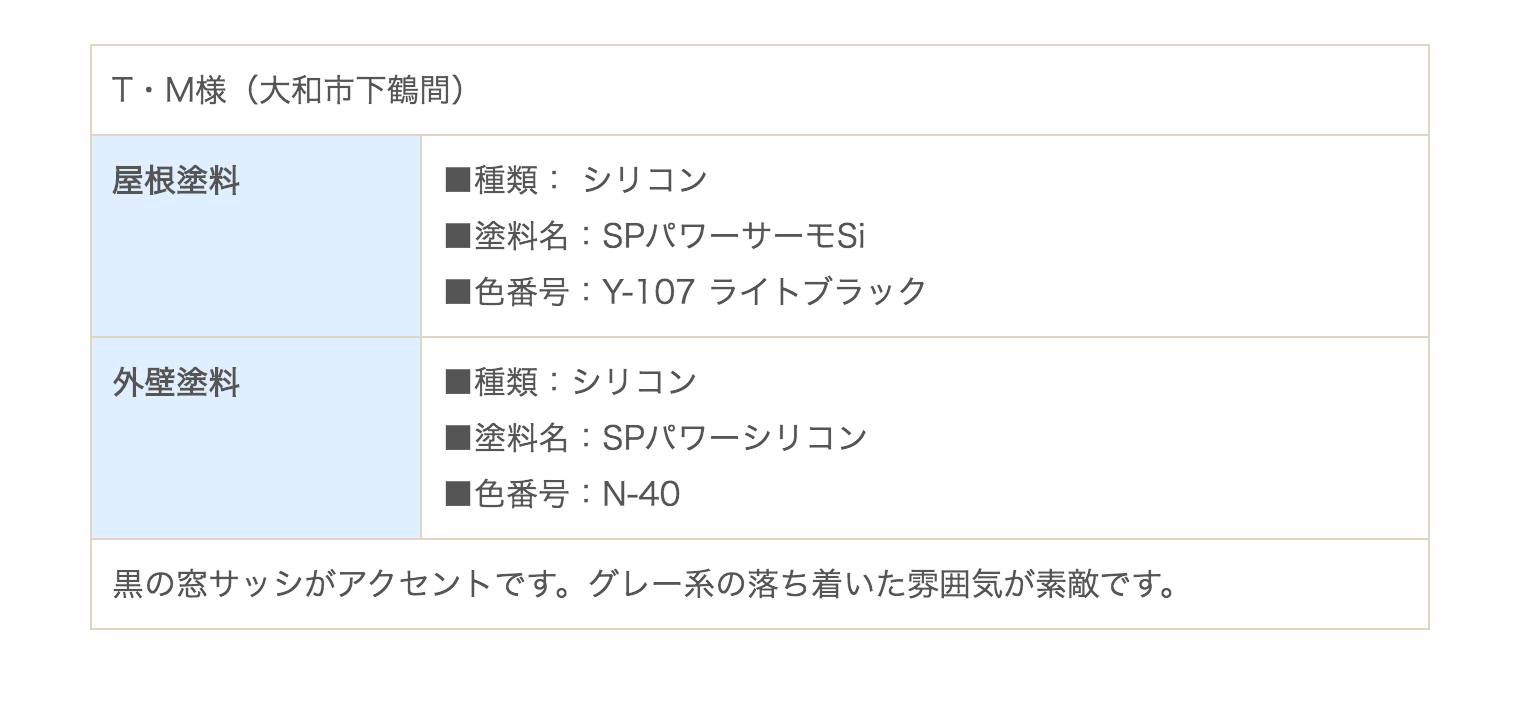Click the square bullet before N-40
1520x726 pixels.
458,494
